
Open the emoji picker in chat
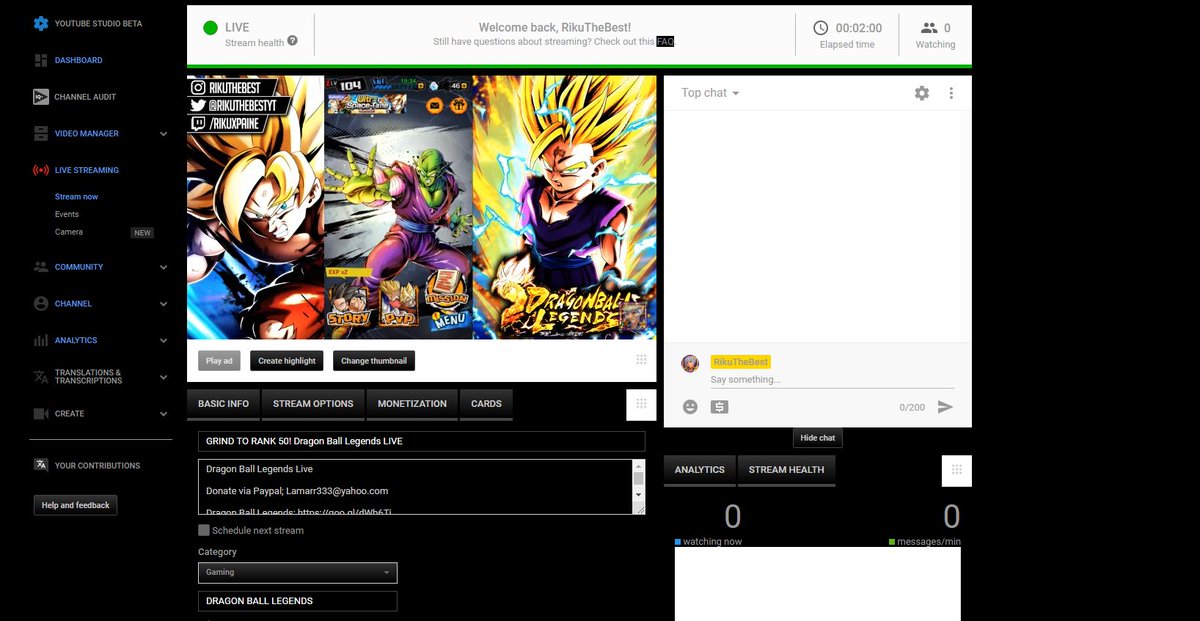690,407
